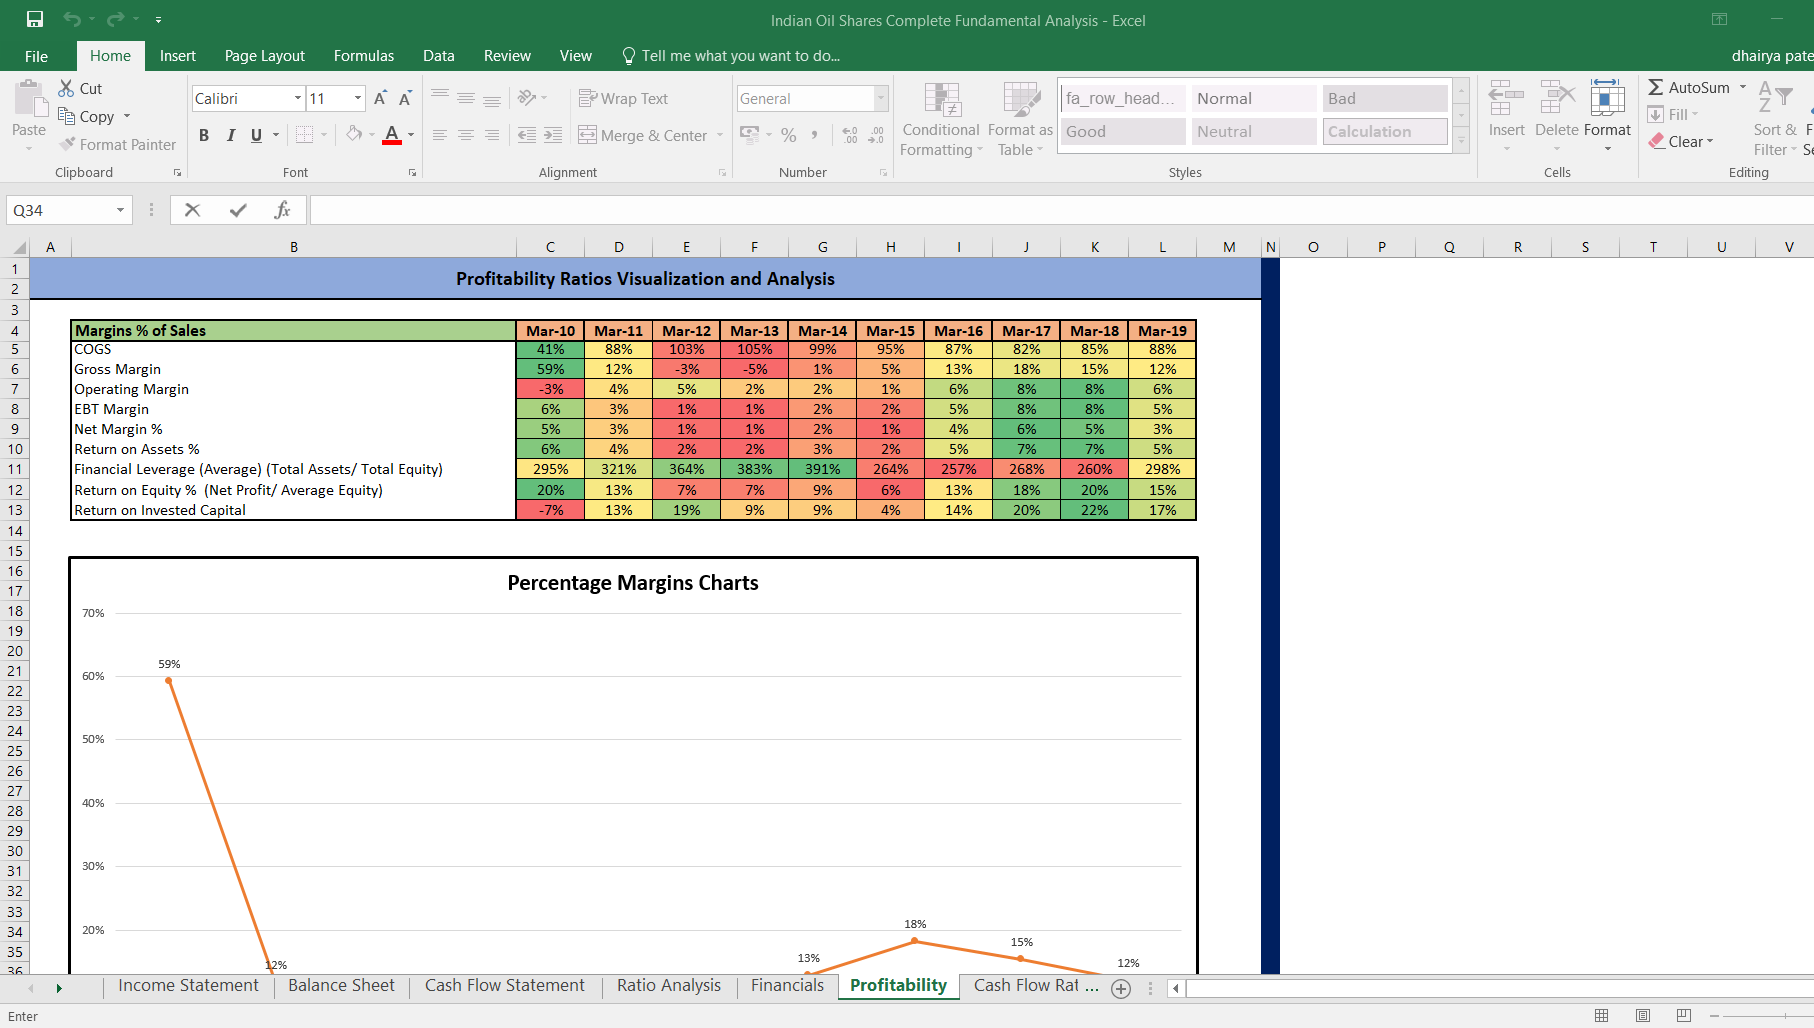
Task: Toggle align left
Action: [440, 134]
